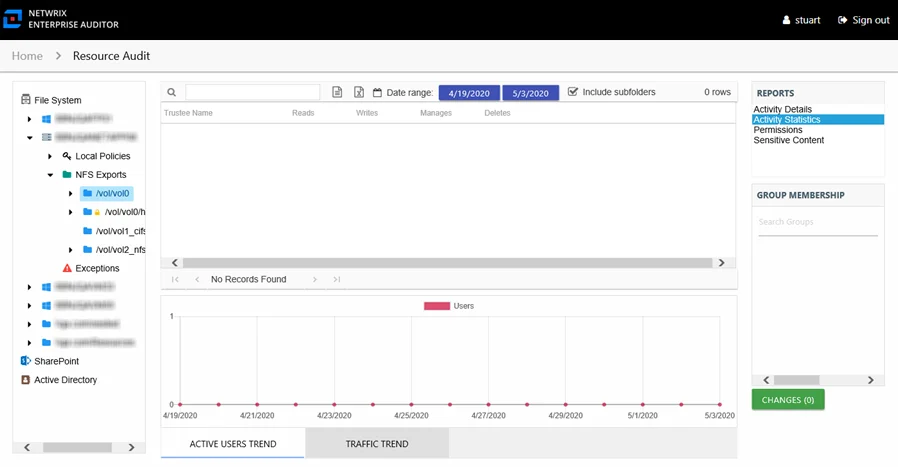The image size is (898, 467).
Task: Select Activity Statistics report
Action: [x=818, y=119]
